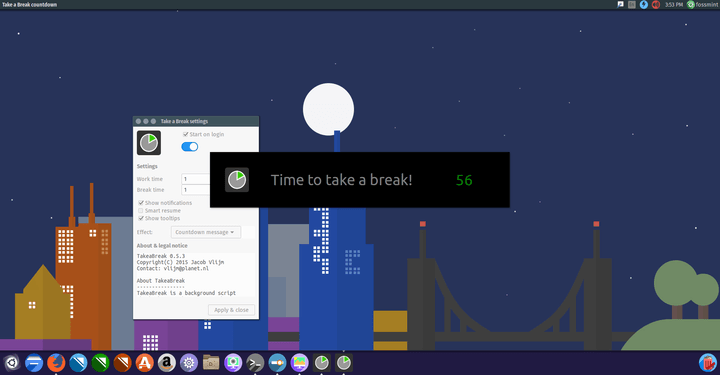Open the trash icon in dock corner

[708, 363]
